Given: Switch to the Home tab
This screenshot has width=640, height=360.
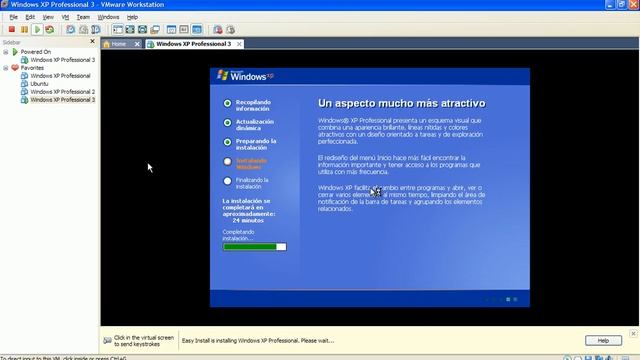Looking at the screenshot, I should [118, 44].
